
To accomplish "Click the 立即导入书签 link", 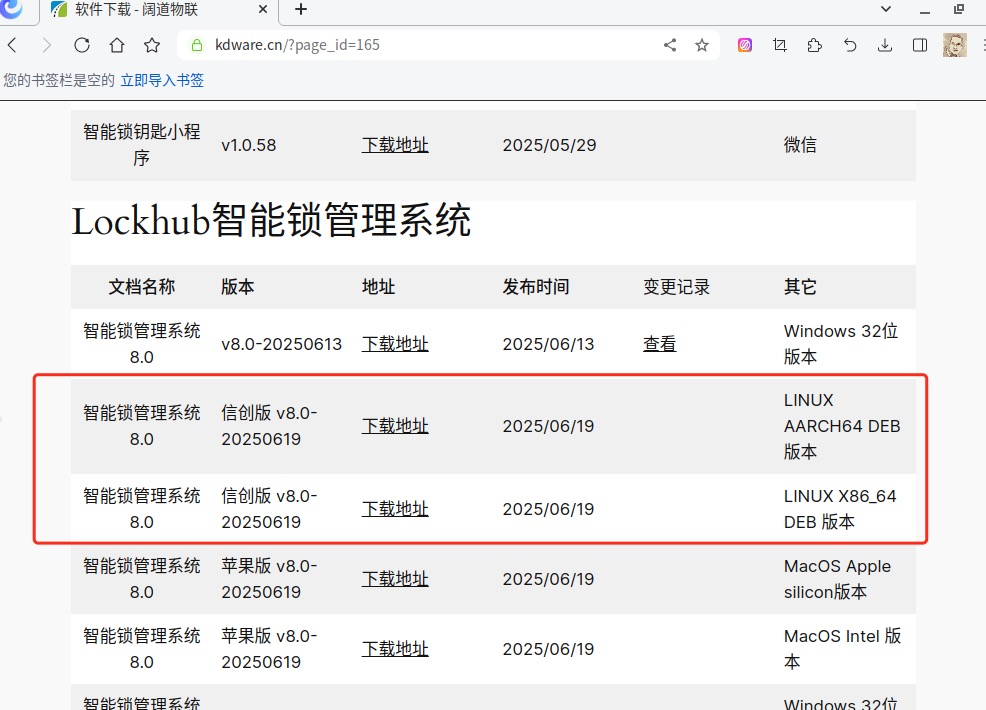I will 162,80.
